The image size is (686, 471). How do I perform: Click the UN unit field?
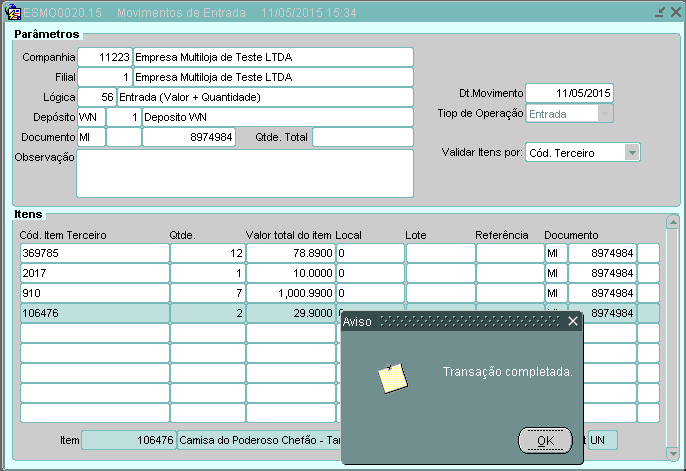pyautogui.click(x=603, y=440)
